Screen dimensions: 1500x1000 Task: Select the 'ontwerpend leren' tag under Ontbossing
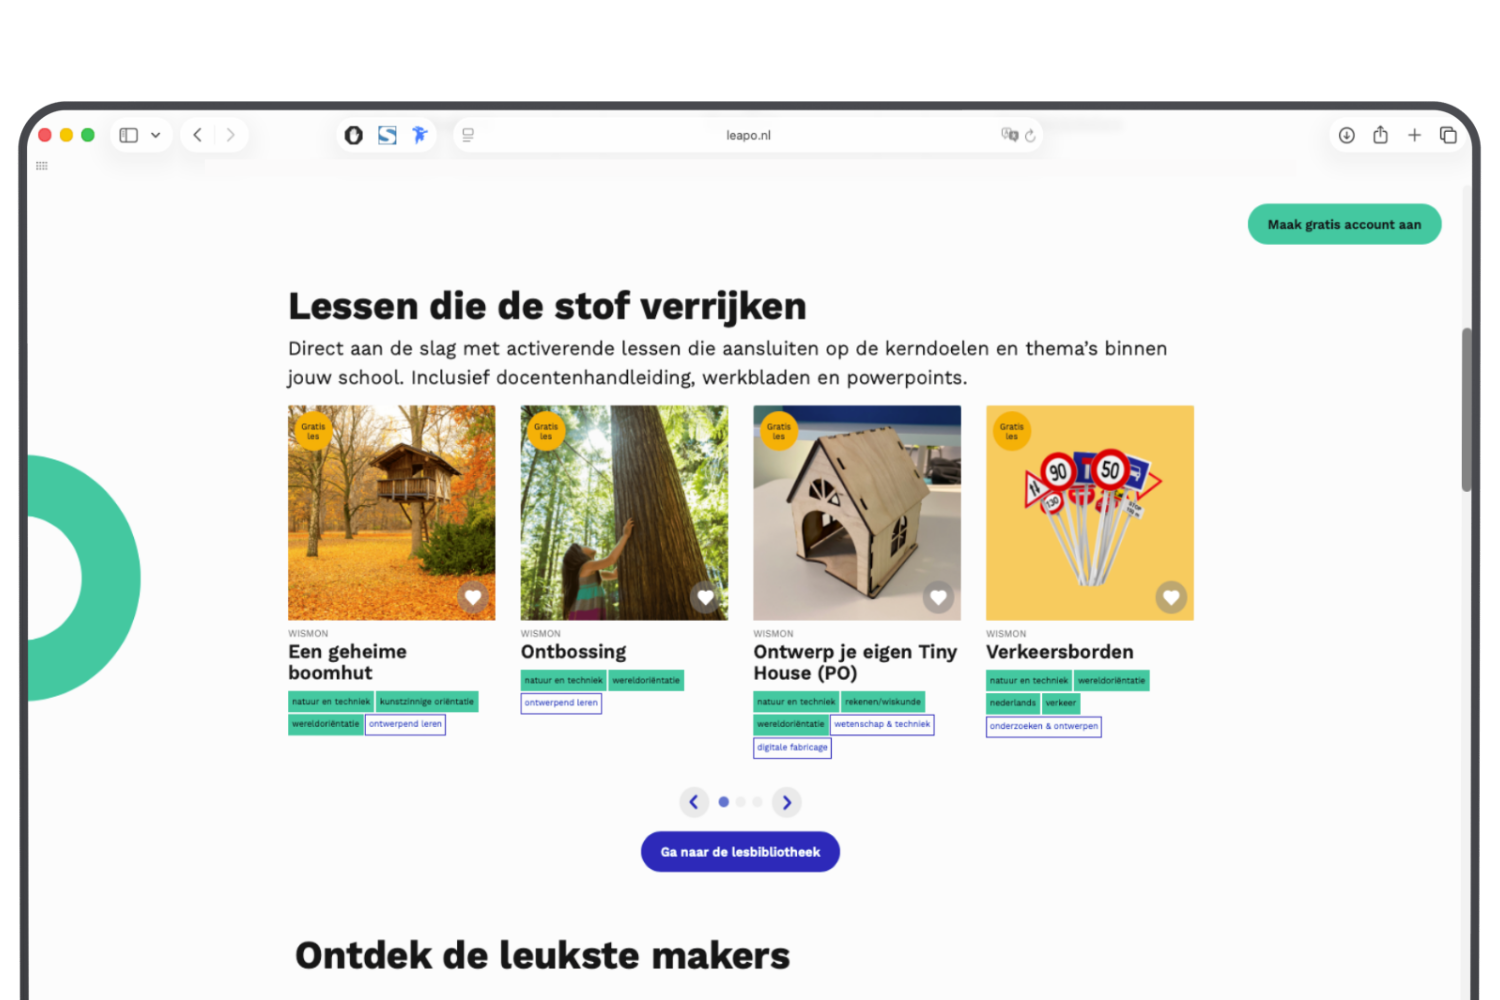(x=561, y=703)
